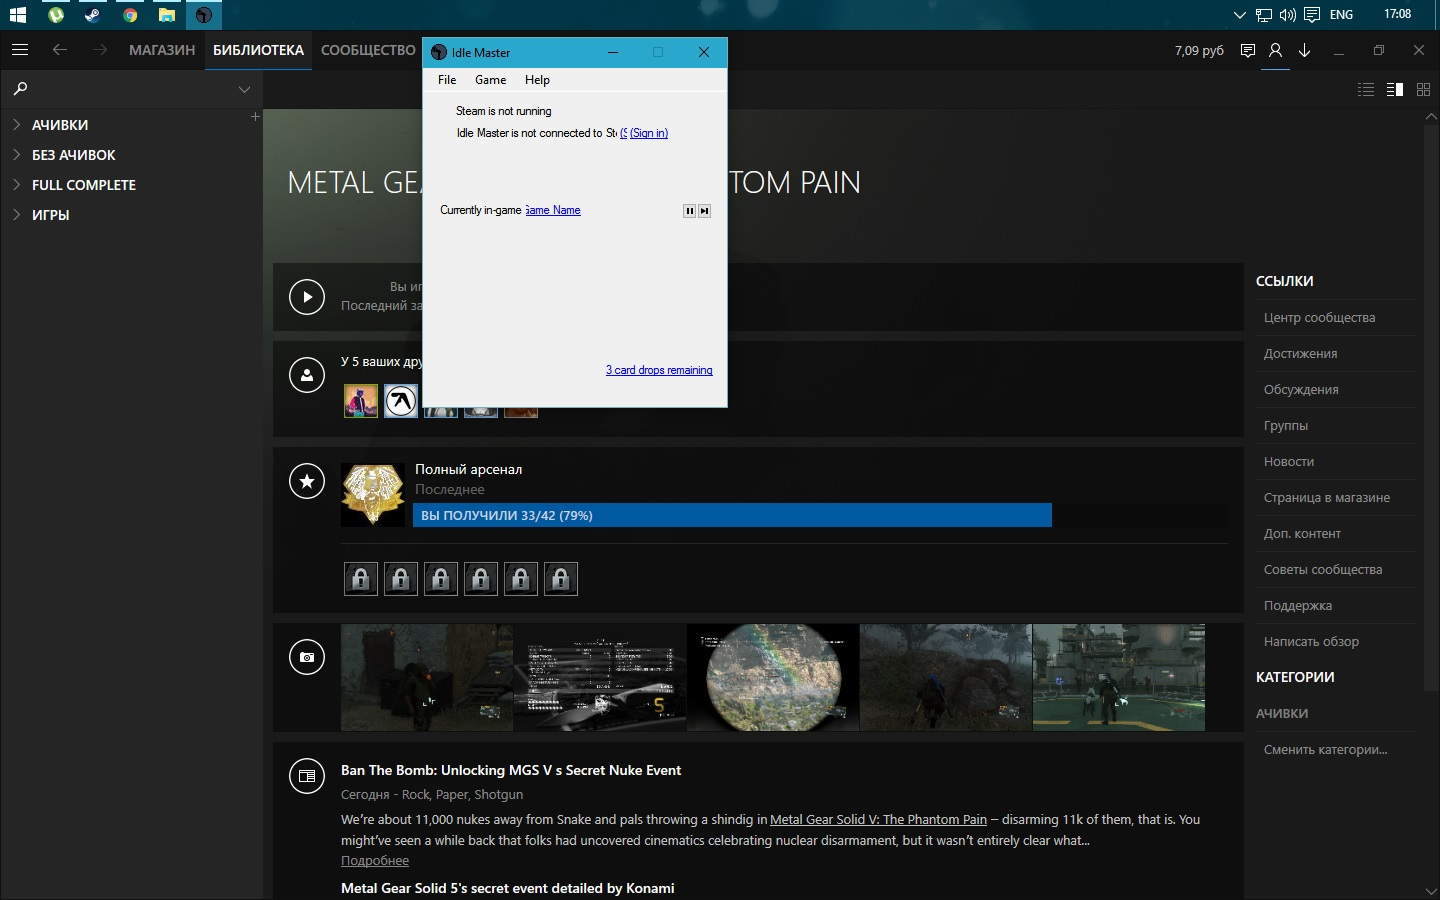Screen dimensions: 1440x900
Task: Click the plus icon to add category
Action: click(x=255, y=117)
